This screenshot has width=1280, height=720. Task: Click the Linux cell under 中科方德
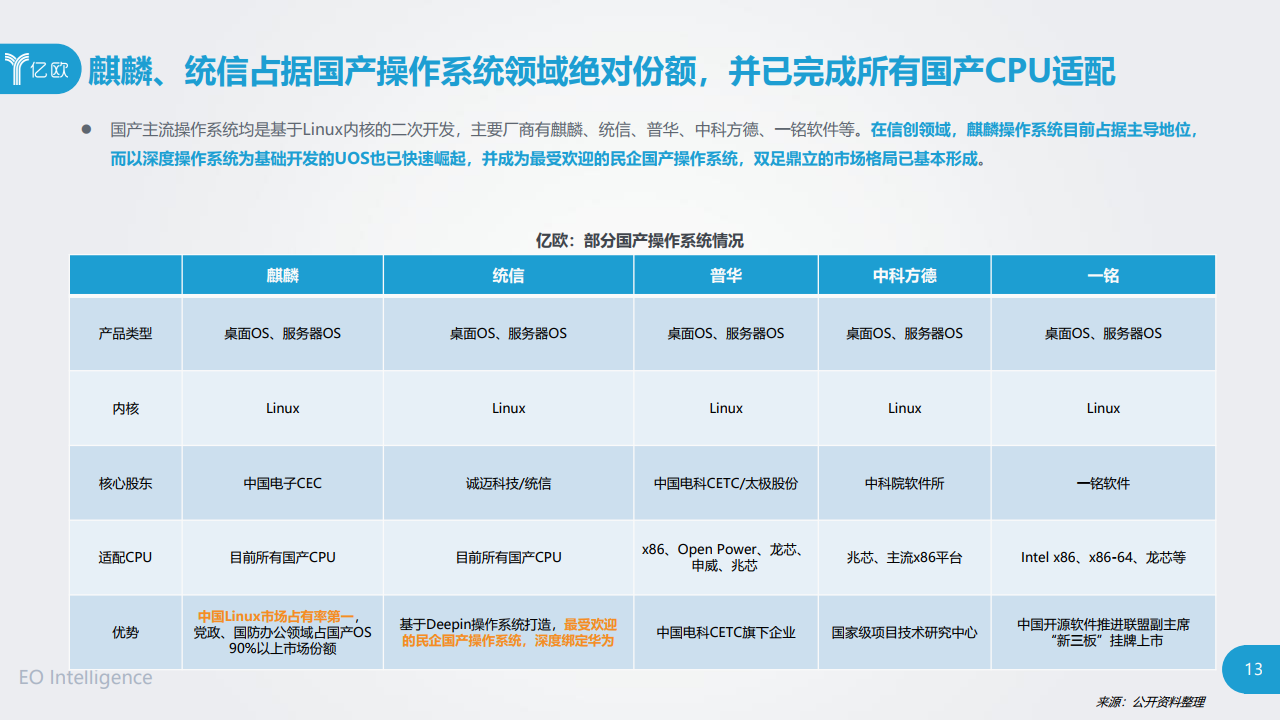[905, 408]
